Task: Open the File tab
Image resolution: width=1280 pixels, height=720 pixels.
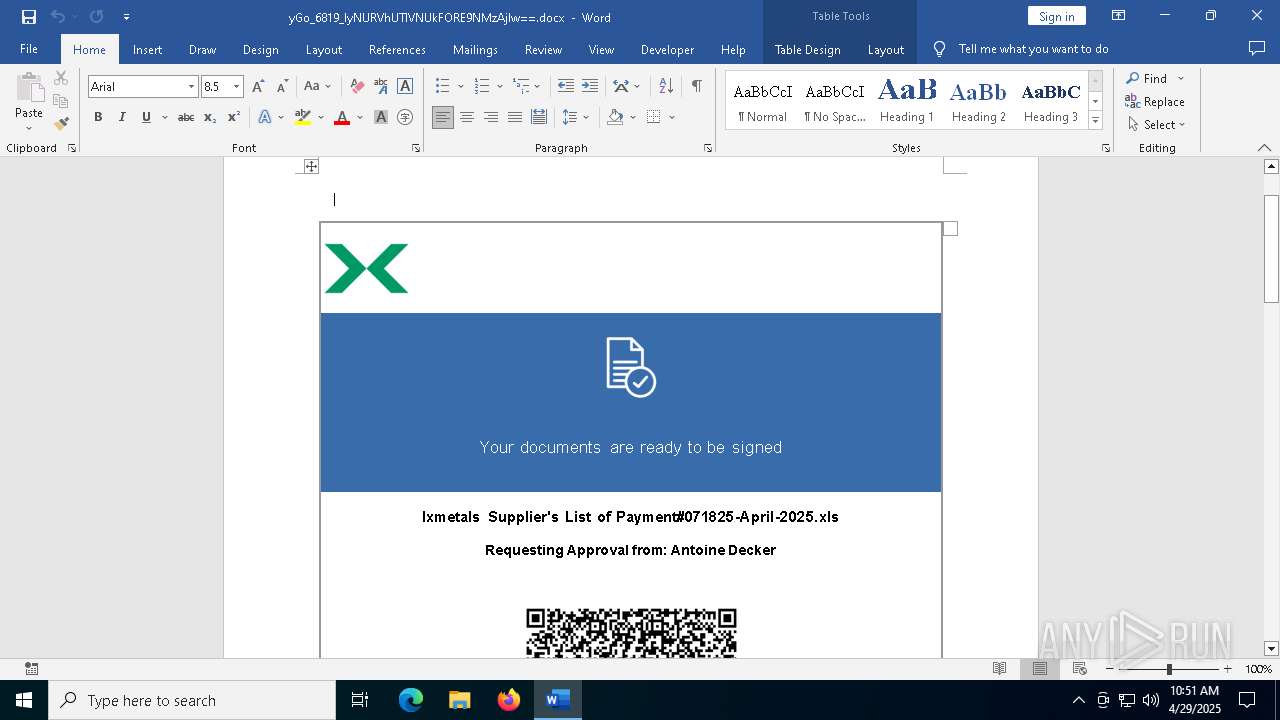Action: click(x=29, y=49)
